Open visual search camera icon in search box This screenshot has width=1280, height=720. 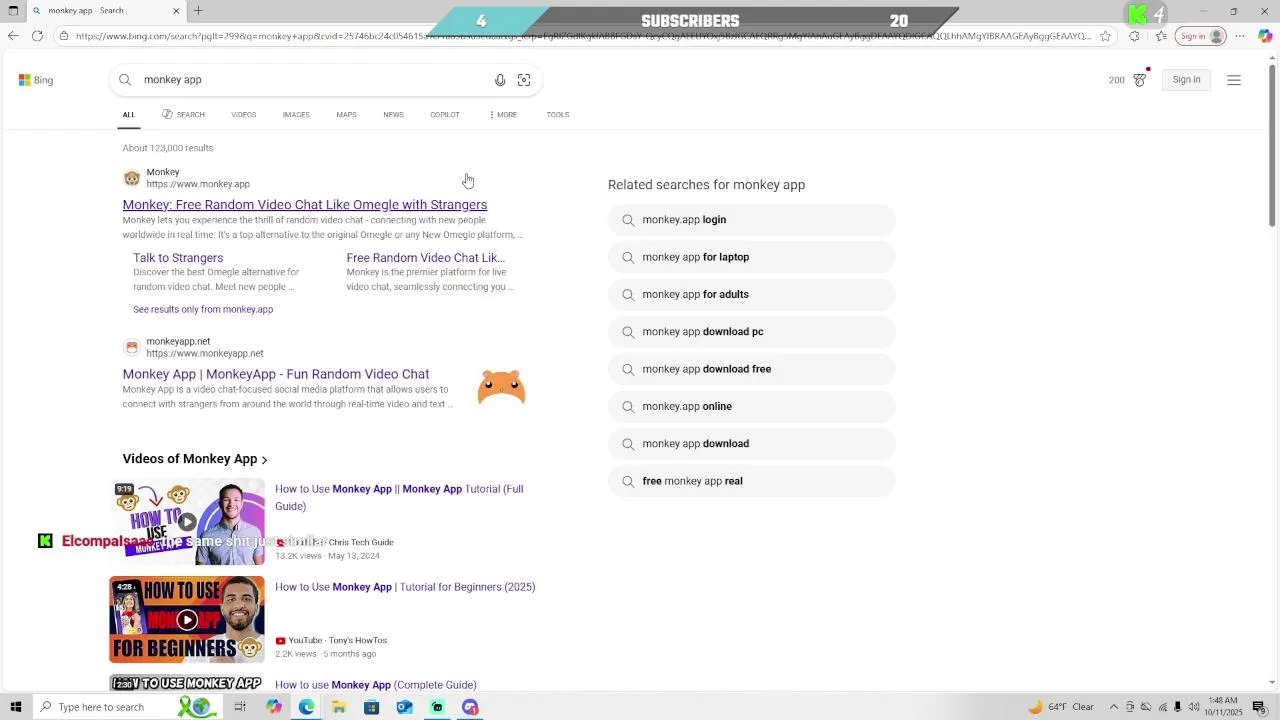click(x=524, y=80)
